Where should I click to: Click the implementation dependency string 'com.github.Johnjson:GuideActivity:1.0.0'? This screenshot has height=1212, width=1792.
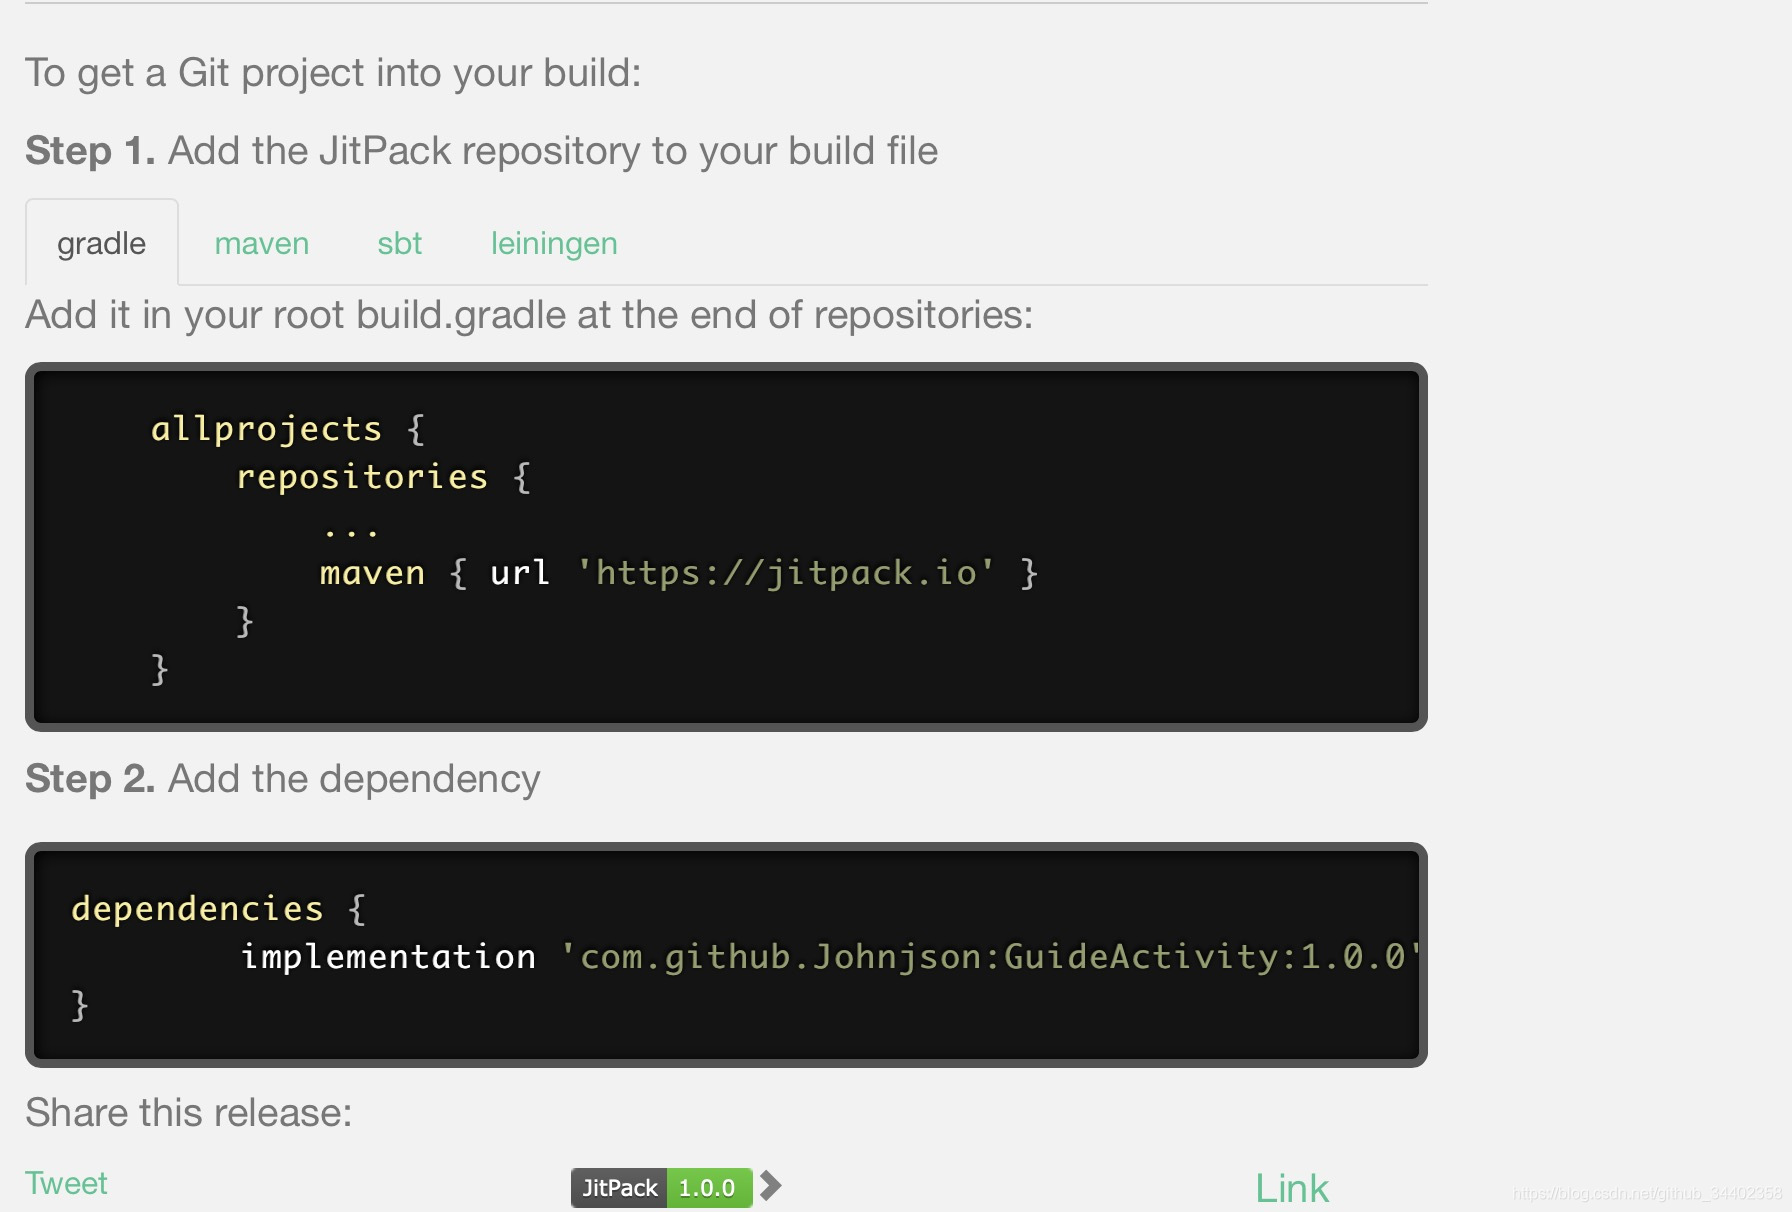click(991, 957)
